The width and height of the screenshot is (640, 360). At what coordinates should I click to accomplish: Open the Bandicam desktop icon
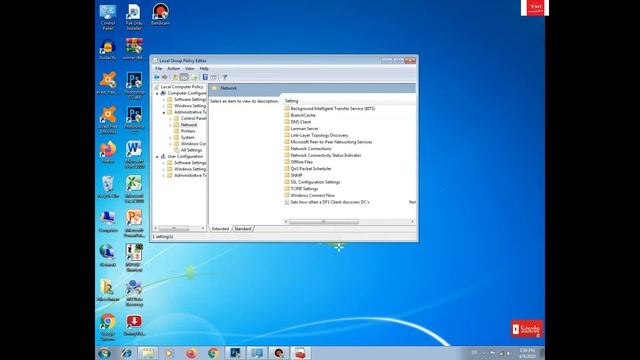pyautogui.click(x=160, y=15)
